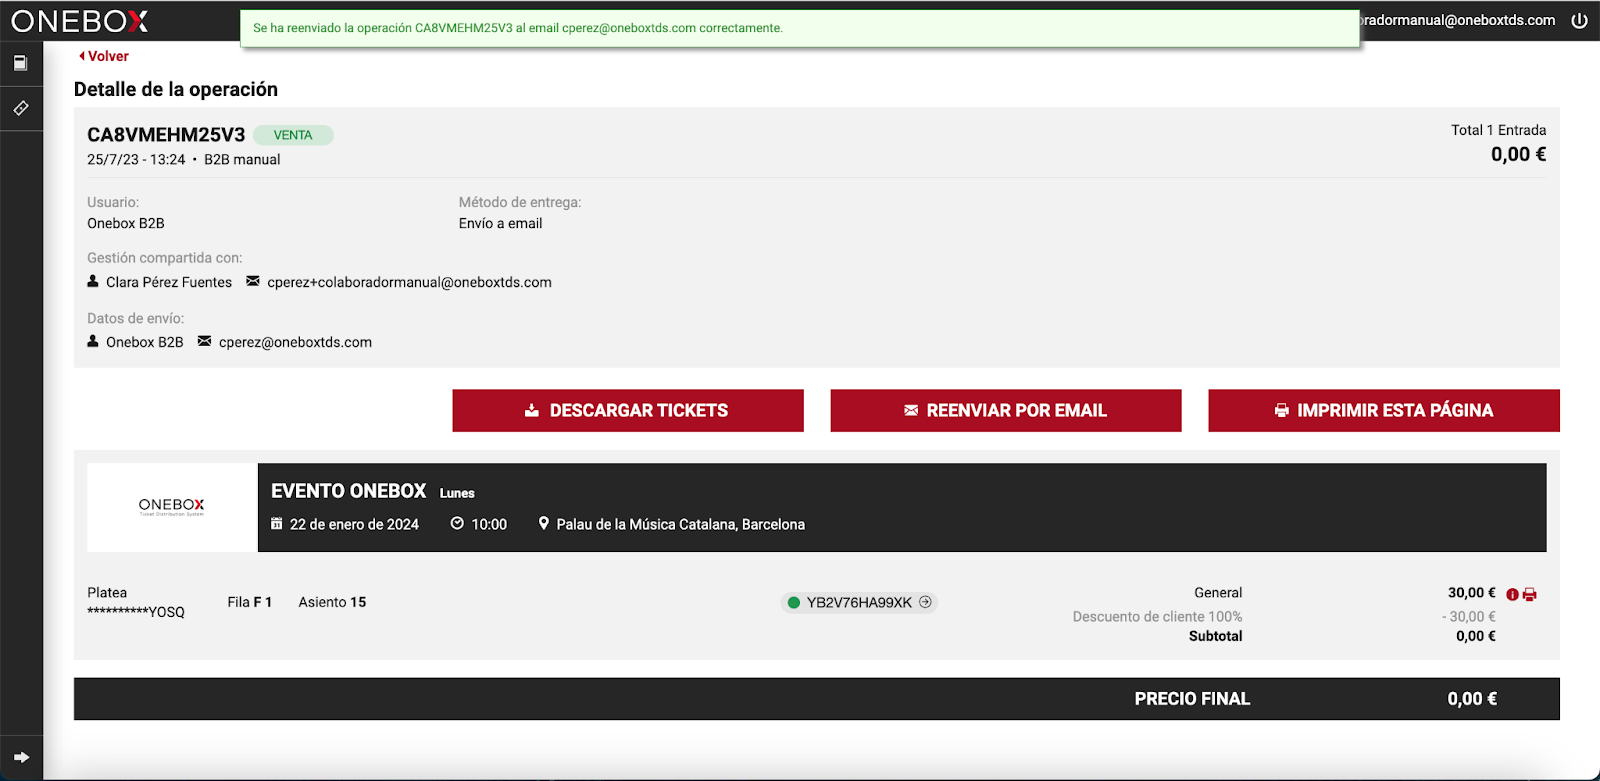Click the Fila F 1 row text
The height and width of the screenshot is (781, 1600).
[249, 602]
